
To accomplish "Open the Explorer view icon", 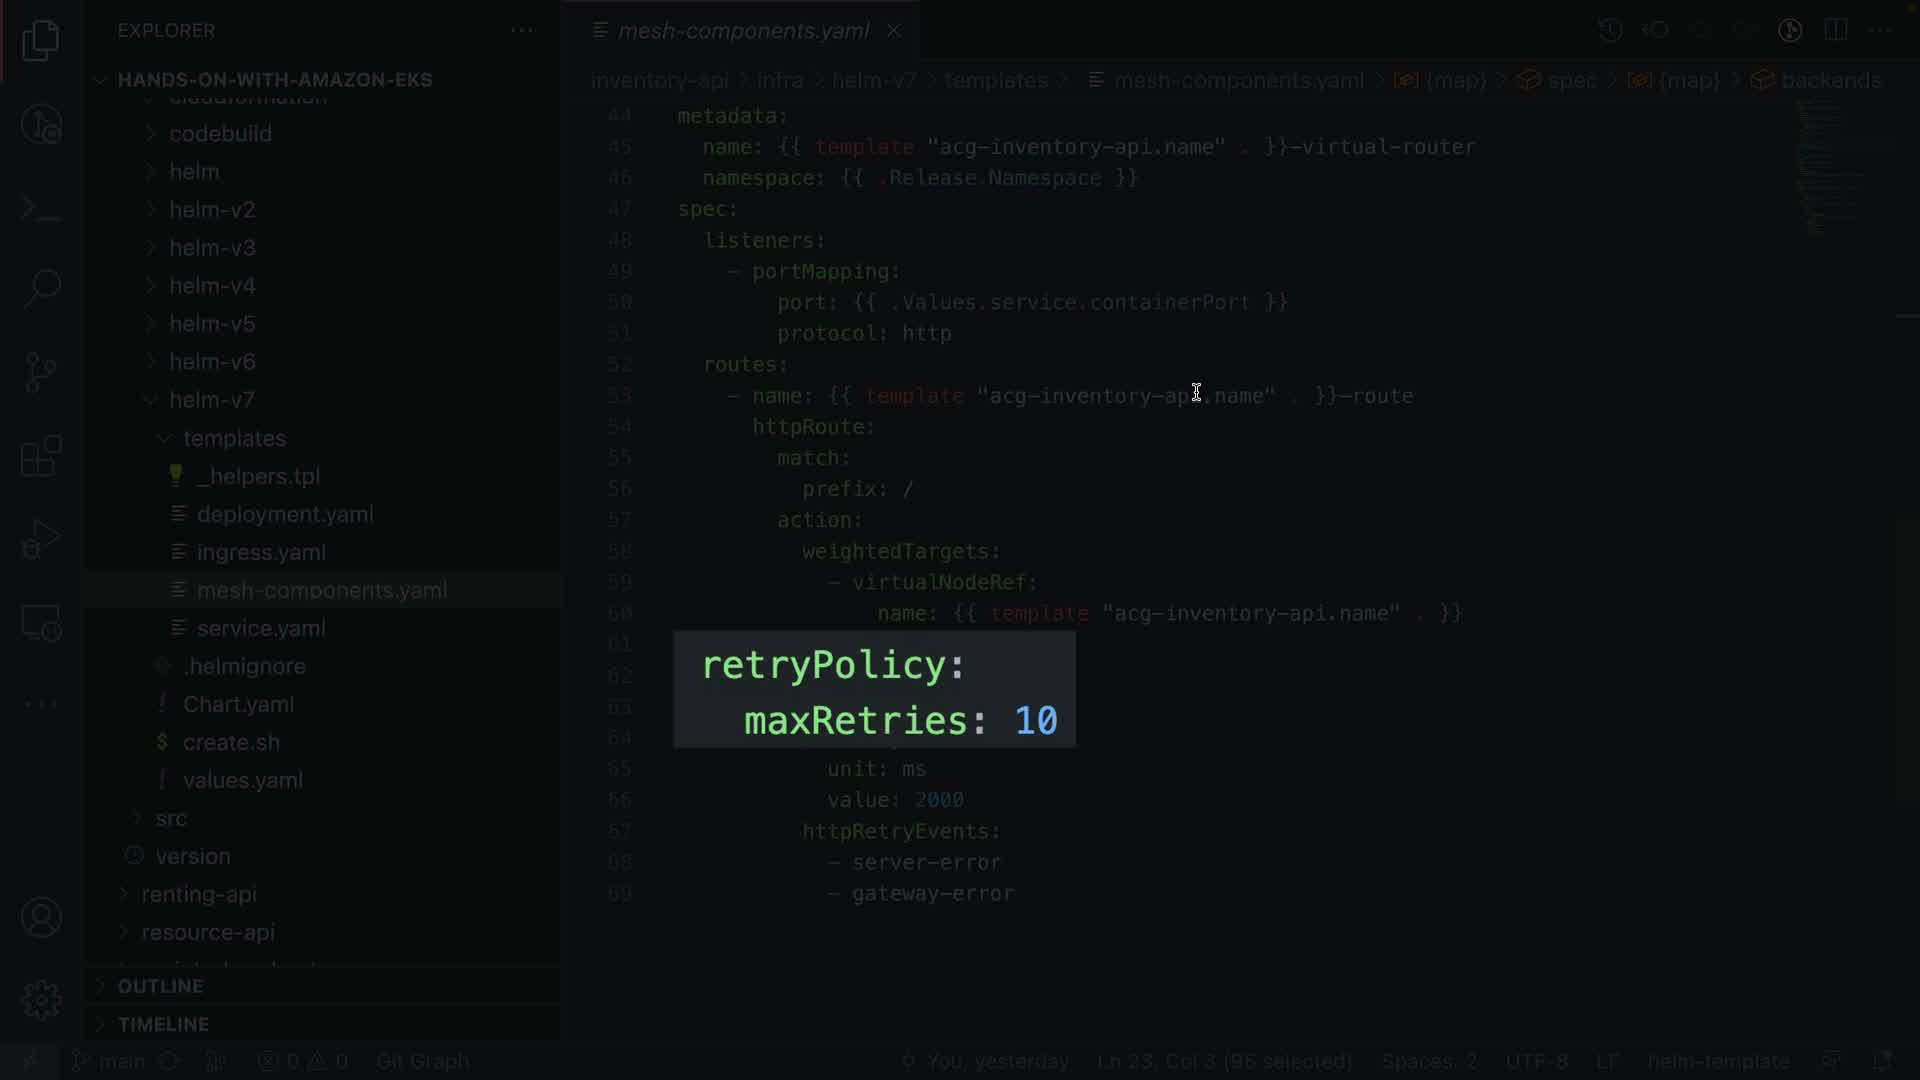I will click(41, 41).
